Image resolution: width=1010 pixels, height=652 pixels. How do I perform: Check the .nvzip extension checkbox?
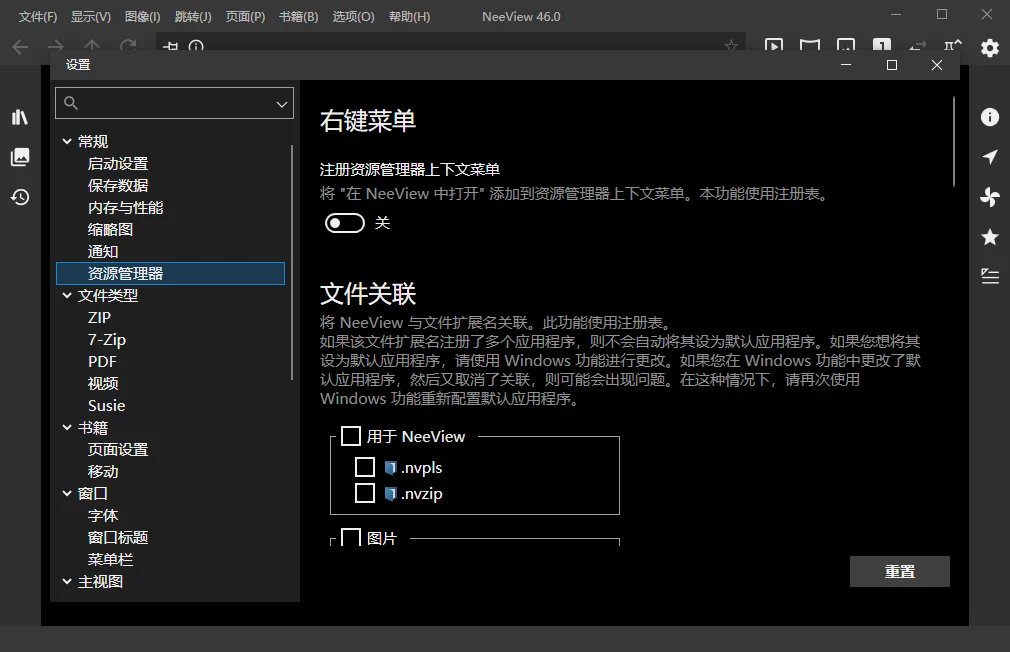click(x=365, y=494)
